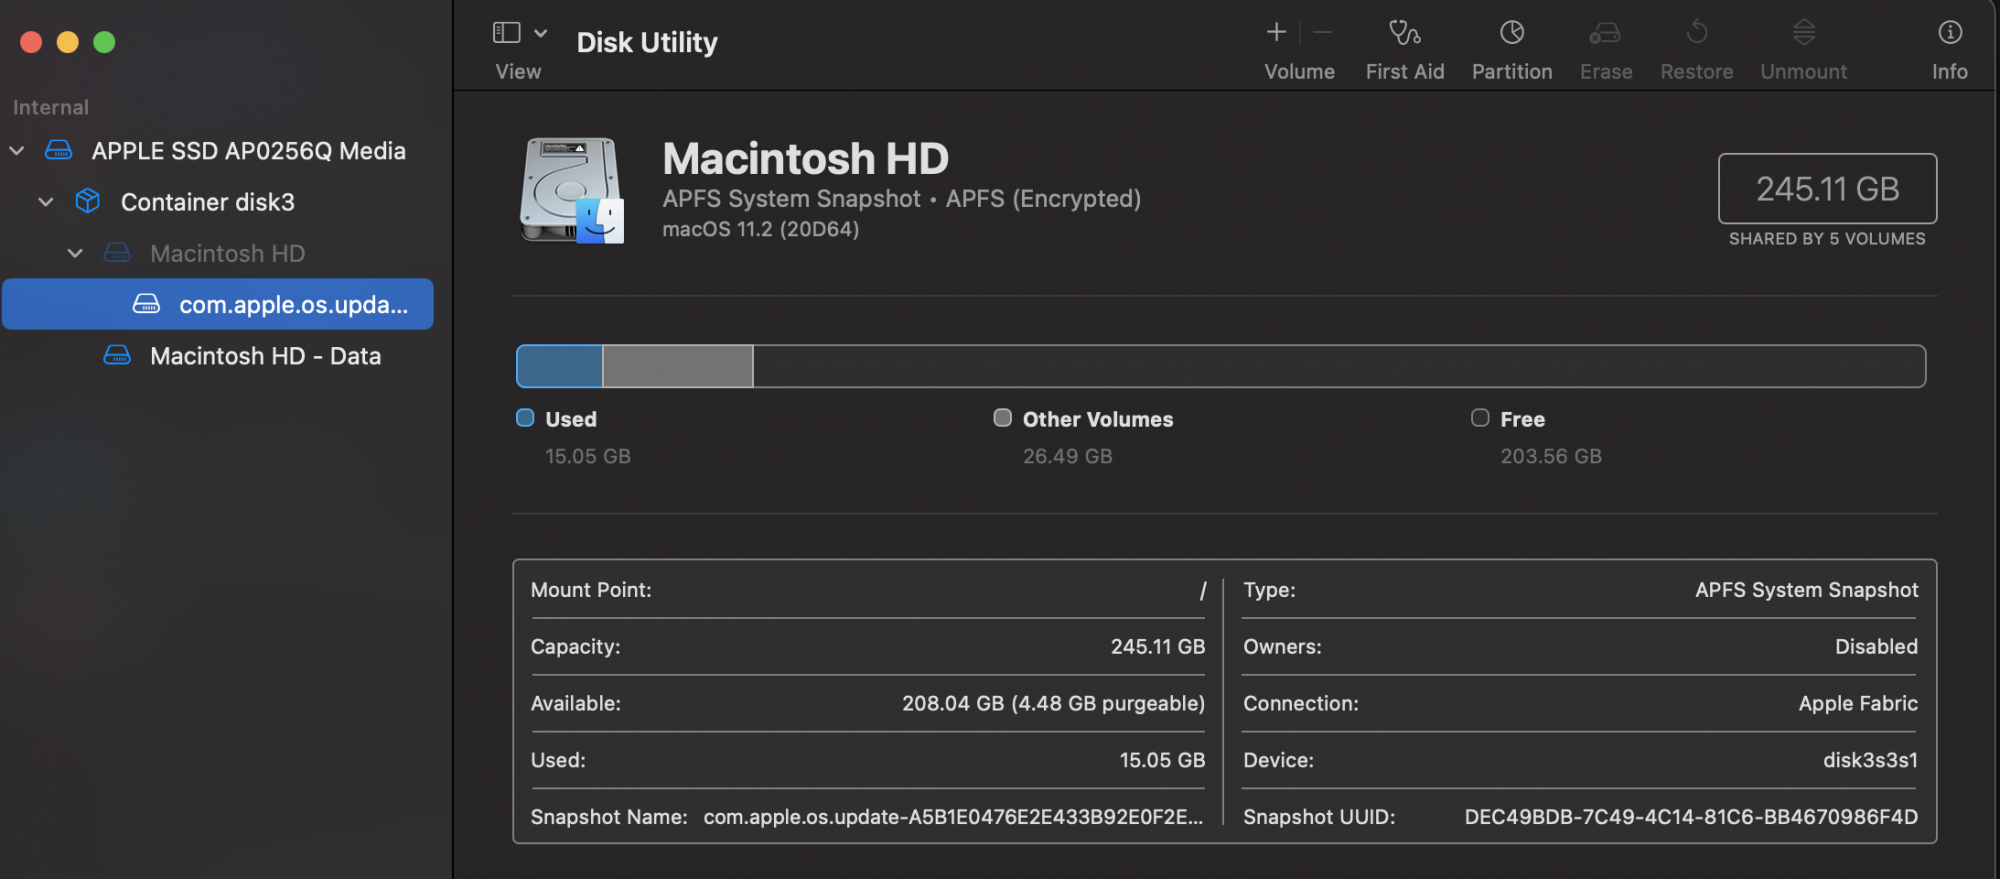The width and height of the screenshot is (2000, 879).
Task: Click the 26.49 GB Other Volumes amount
Action: [1067, 456]
